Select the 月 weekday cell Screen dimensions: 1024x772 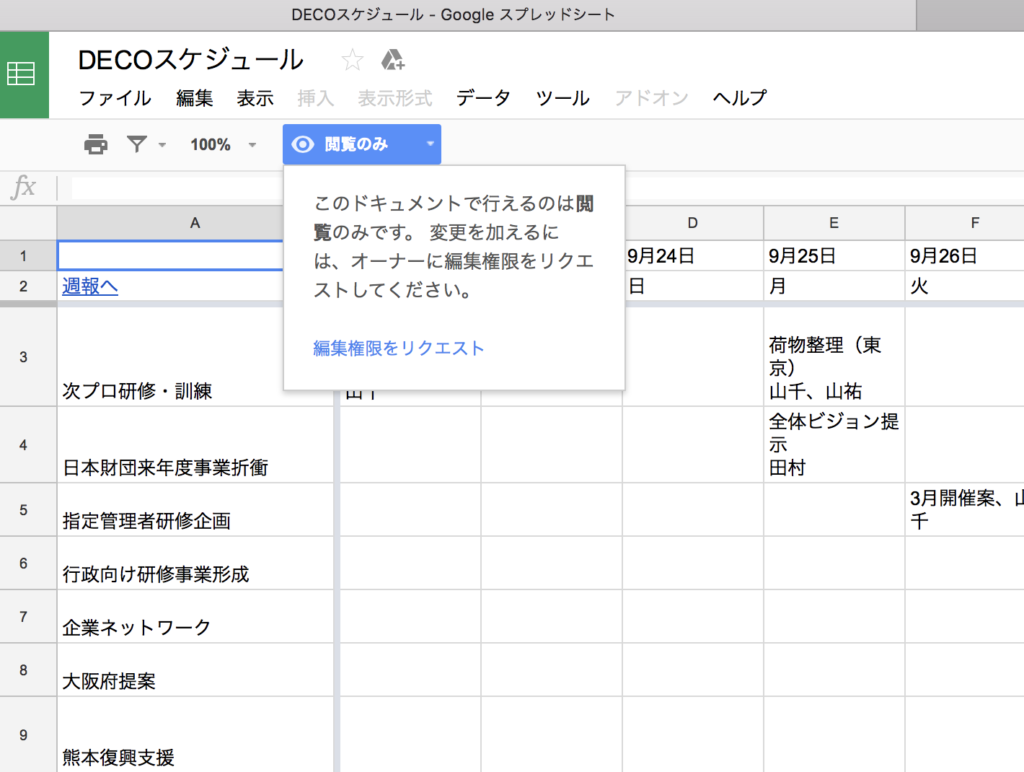pos(834,286)
